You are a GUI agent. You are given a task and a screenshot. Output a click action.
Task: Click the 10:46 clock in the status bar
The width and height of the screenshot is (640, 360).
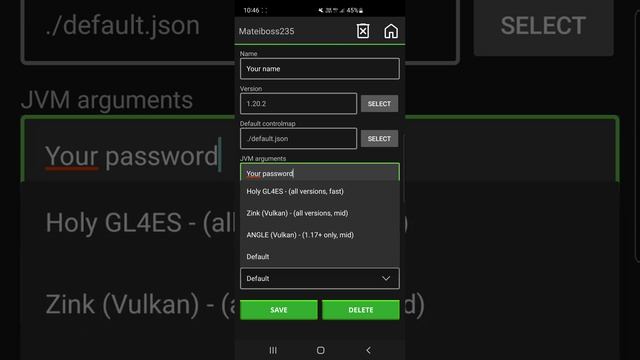tap(251, 10)
